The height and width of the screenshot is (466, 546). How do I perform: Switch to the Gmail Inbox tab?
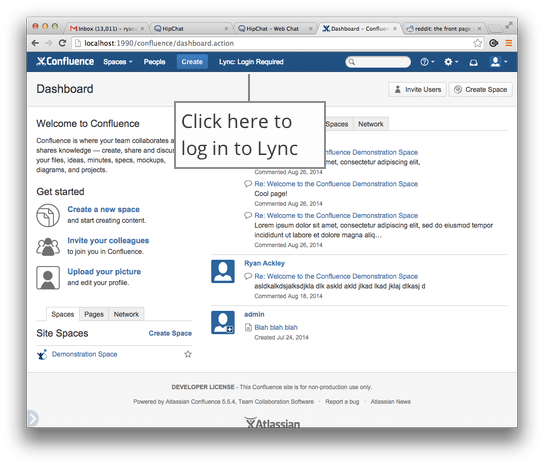click(x=107, y=29)
